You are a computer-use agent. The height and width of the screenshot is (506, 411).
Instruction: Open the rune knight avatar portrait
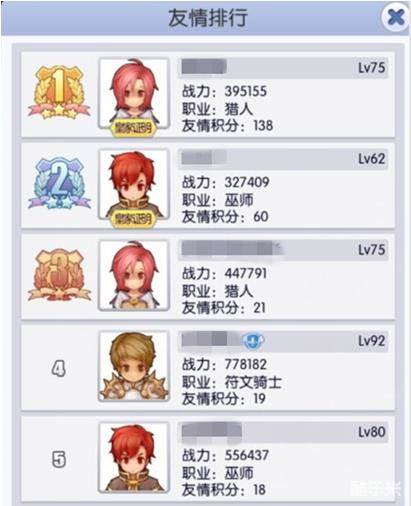134,366
